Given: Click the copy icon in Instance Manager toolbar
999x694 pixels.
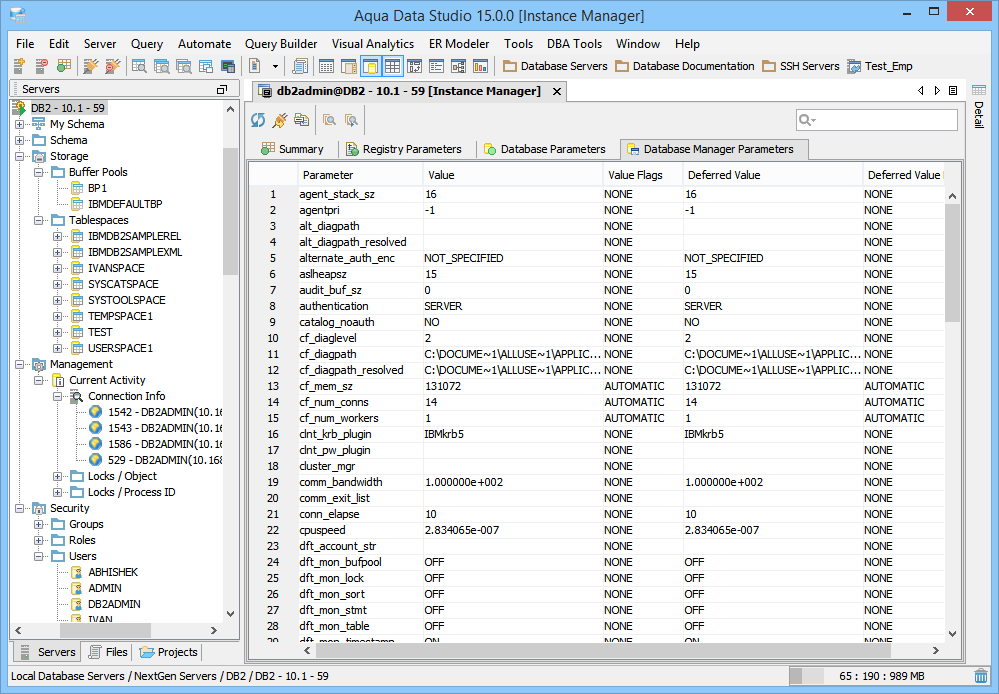Looking at the screenshot, I should pos(301,120).
